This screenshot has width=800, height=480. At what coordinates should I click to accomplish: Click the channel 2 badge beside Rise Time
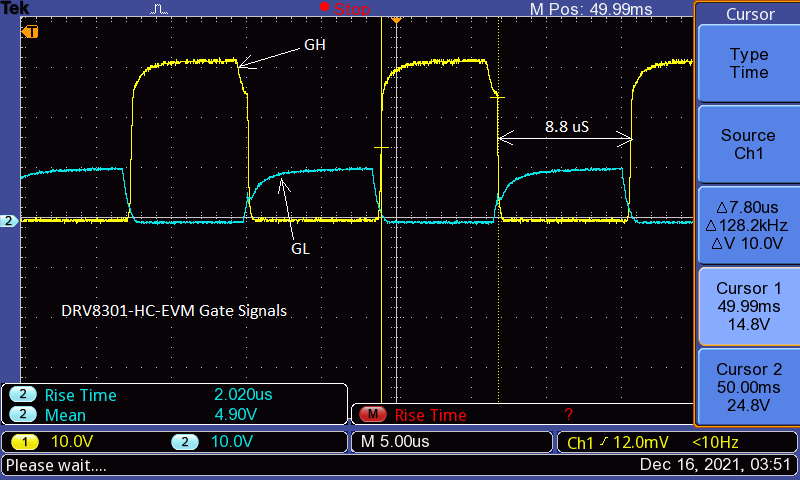(23, 394)
